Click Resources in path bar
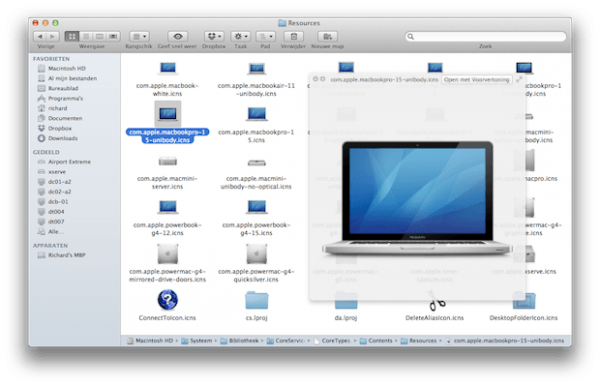Screen dimensions: 600x386 click(419, 341)
